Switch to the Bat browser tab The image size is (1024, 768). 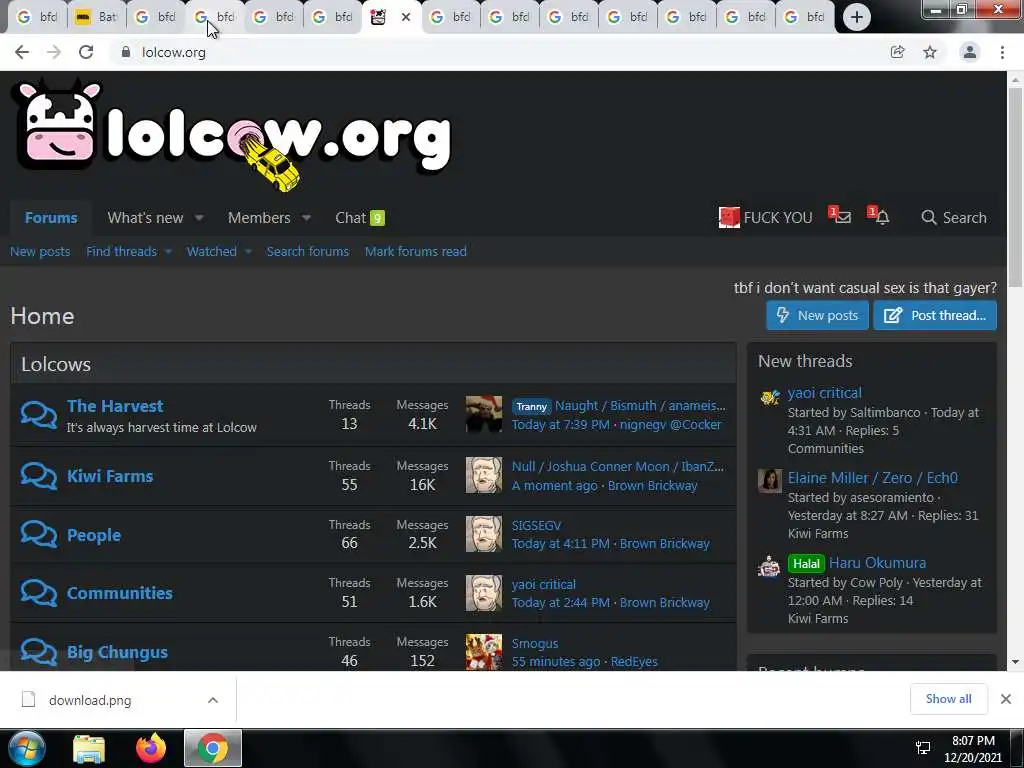coord(95,17)
